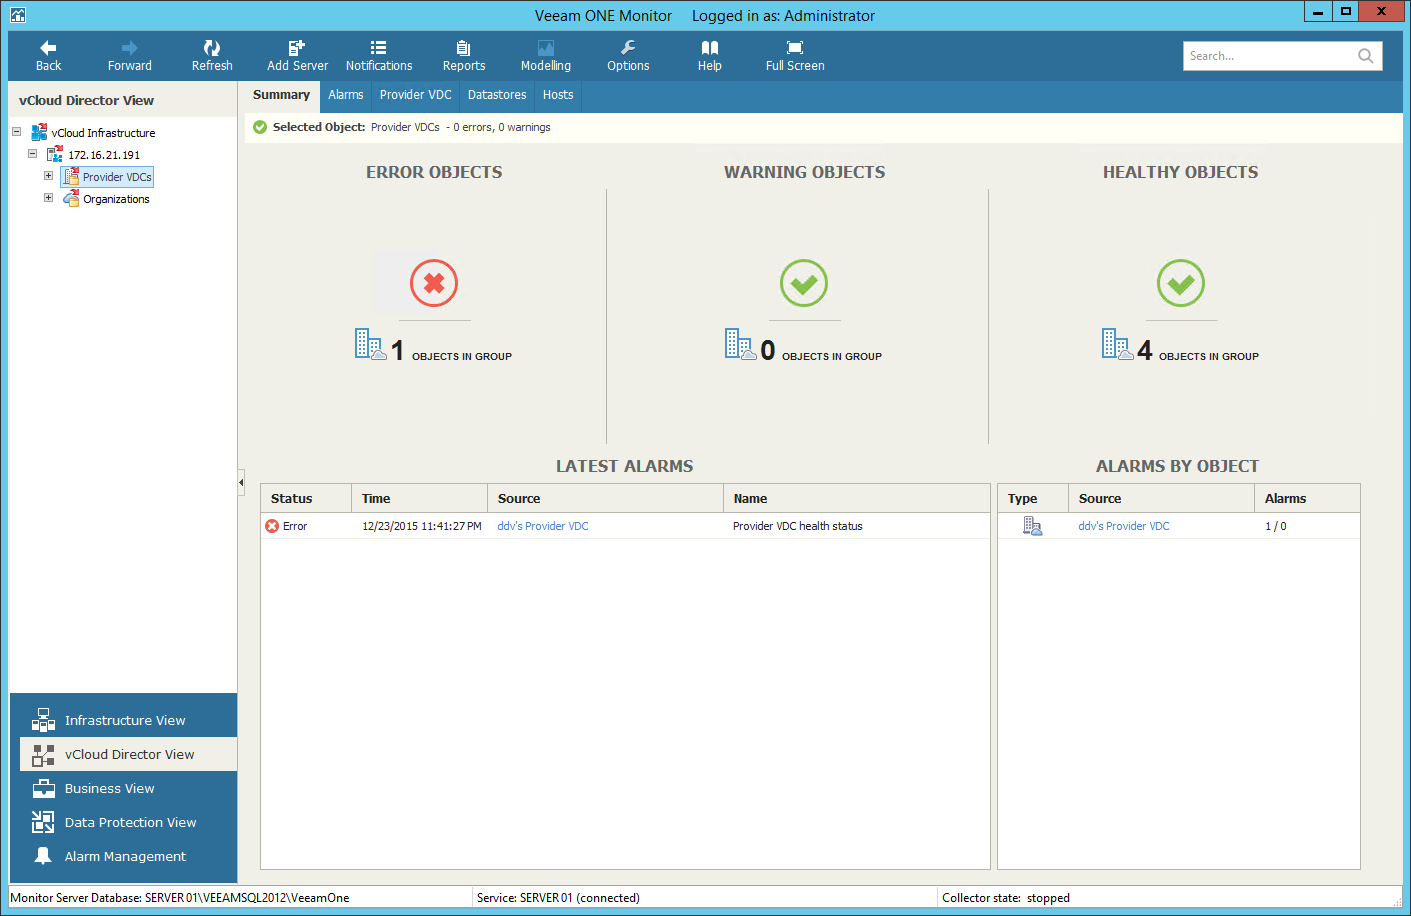Sort Latest Alarms by Status column
The image size is (1411, 916).
306,498
